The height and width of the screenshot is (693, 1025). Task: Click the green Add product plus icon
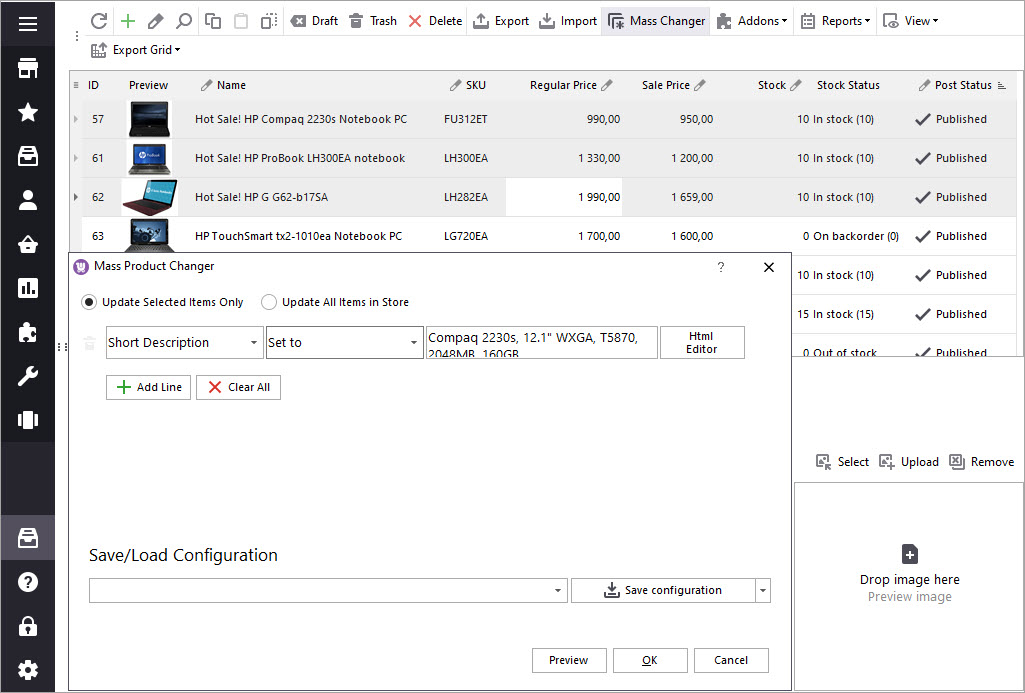[127, 21]
